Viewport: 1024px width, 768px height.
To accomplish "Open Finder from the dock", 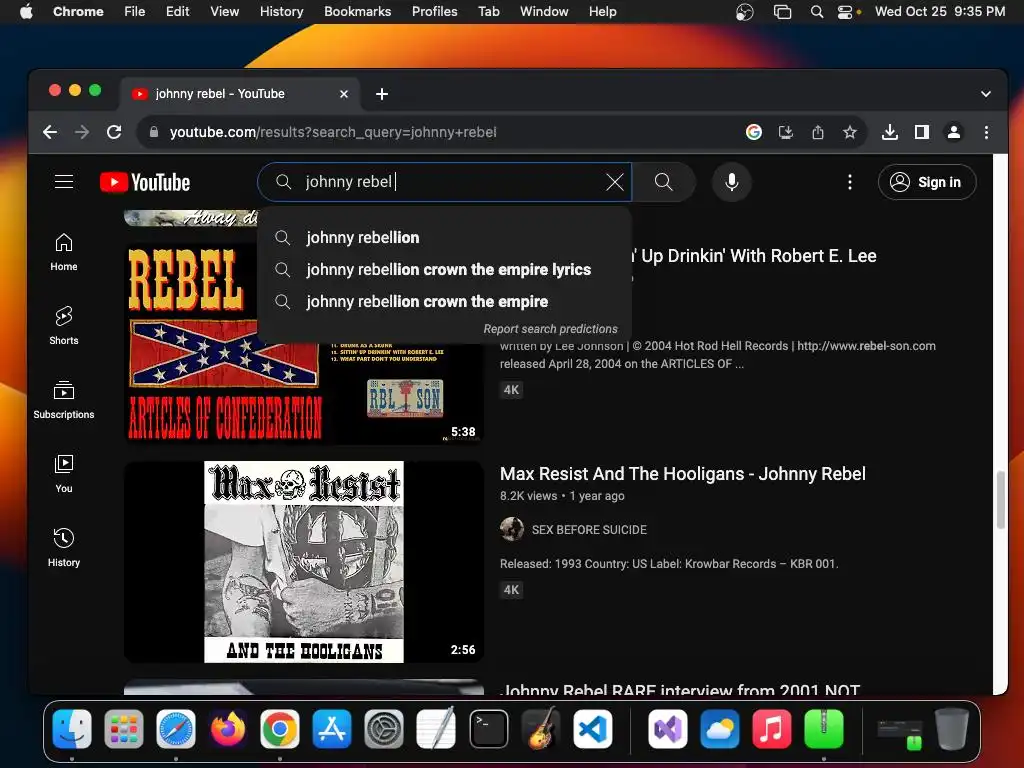I will point(72,729).
